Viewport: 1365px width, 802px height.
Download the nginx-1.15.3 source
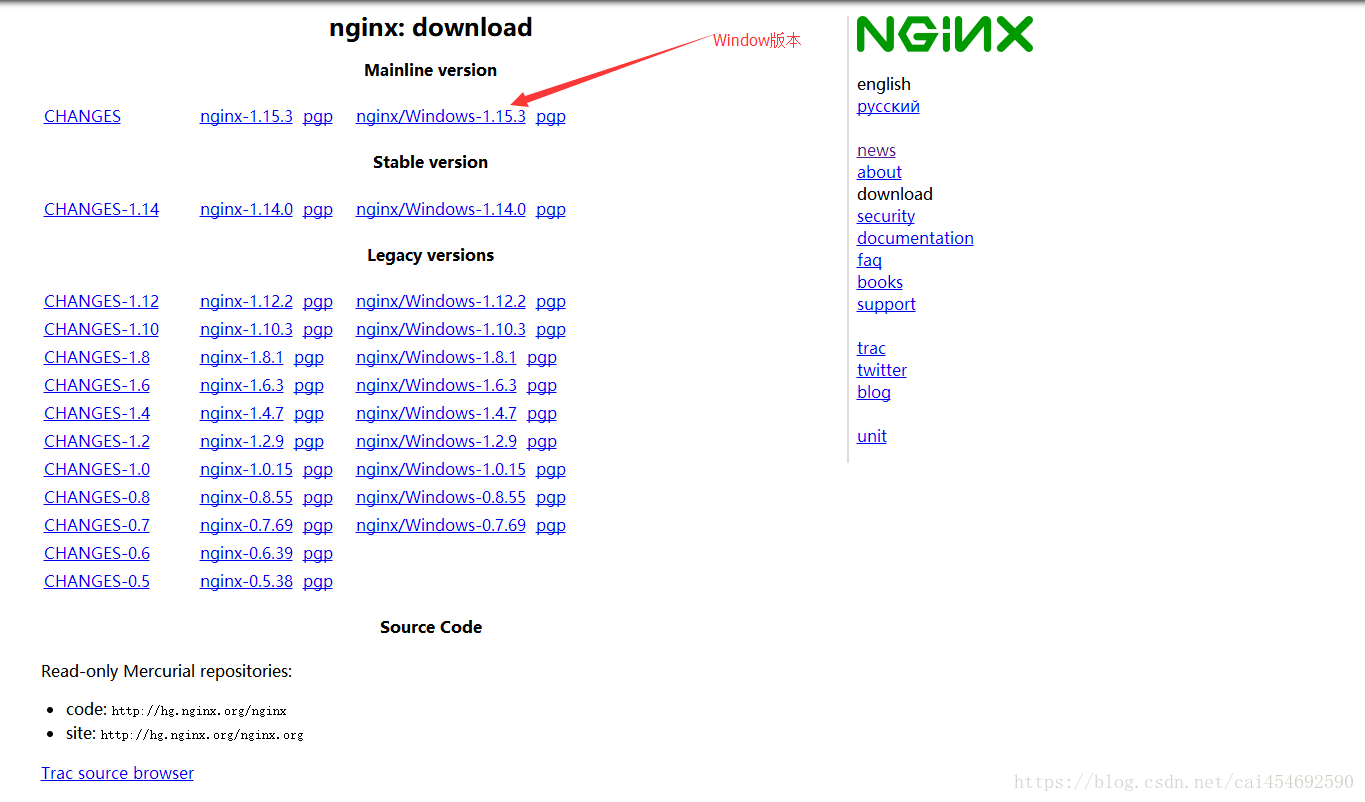click(246, 116)
